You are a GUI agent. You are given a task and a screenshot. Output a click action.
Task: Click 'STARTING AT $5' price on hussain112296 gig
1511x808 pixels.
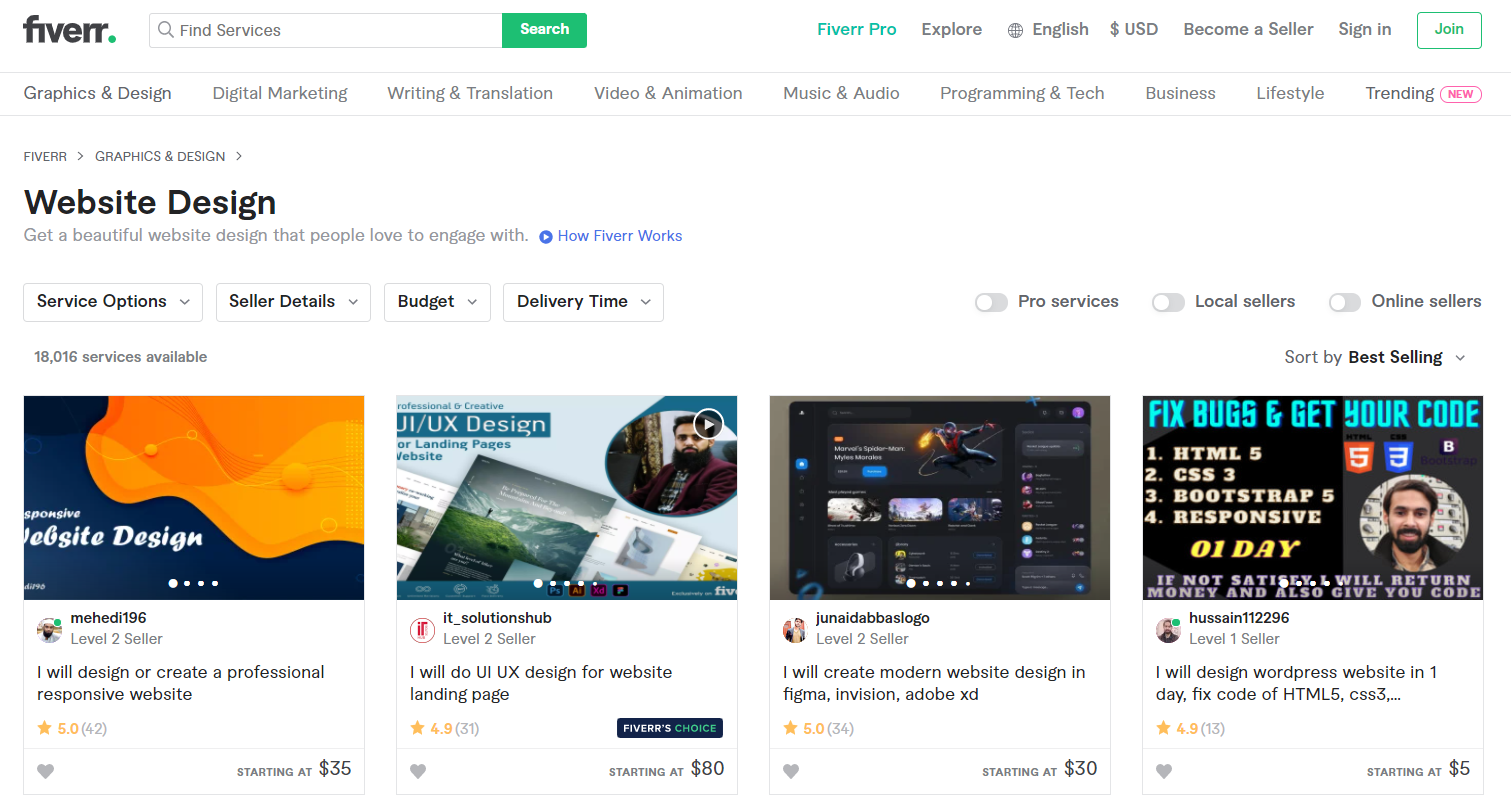click(1419, 769)
